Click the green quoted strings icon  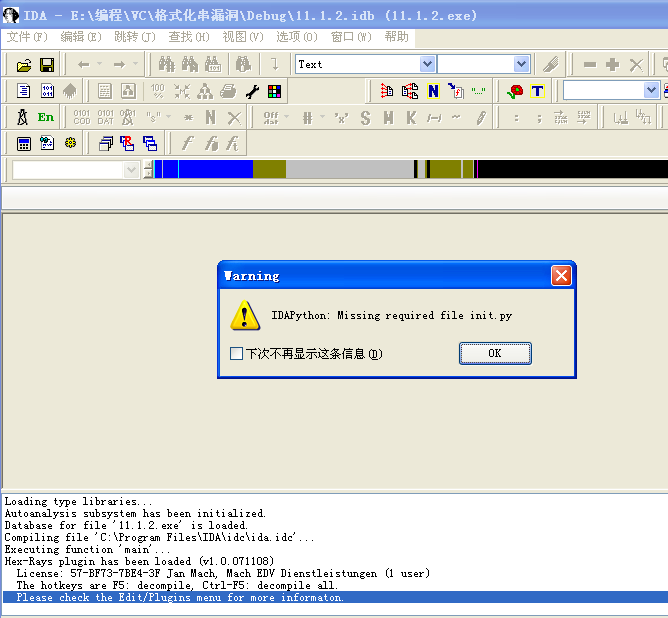(x=478, y=91)
